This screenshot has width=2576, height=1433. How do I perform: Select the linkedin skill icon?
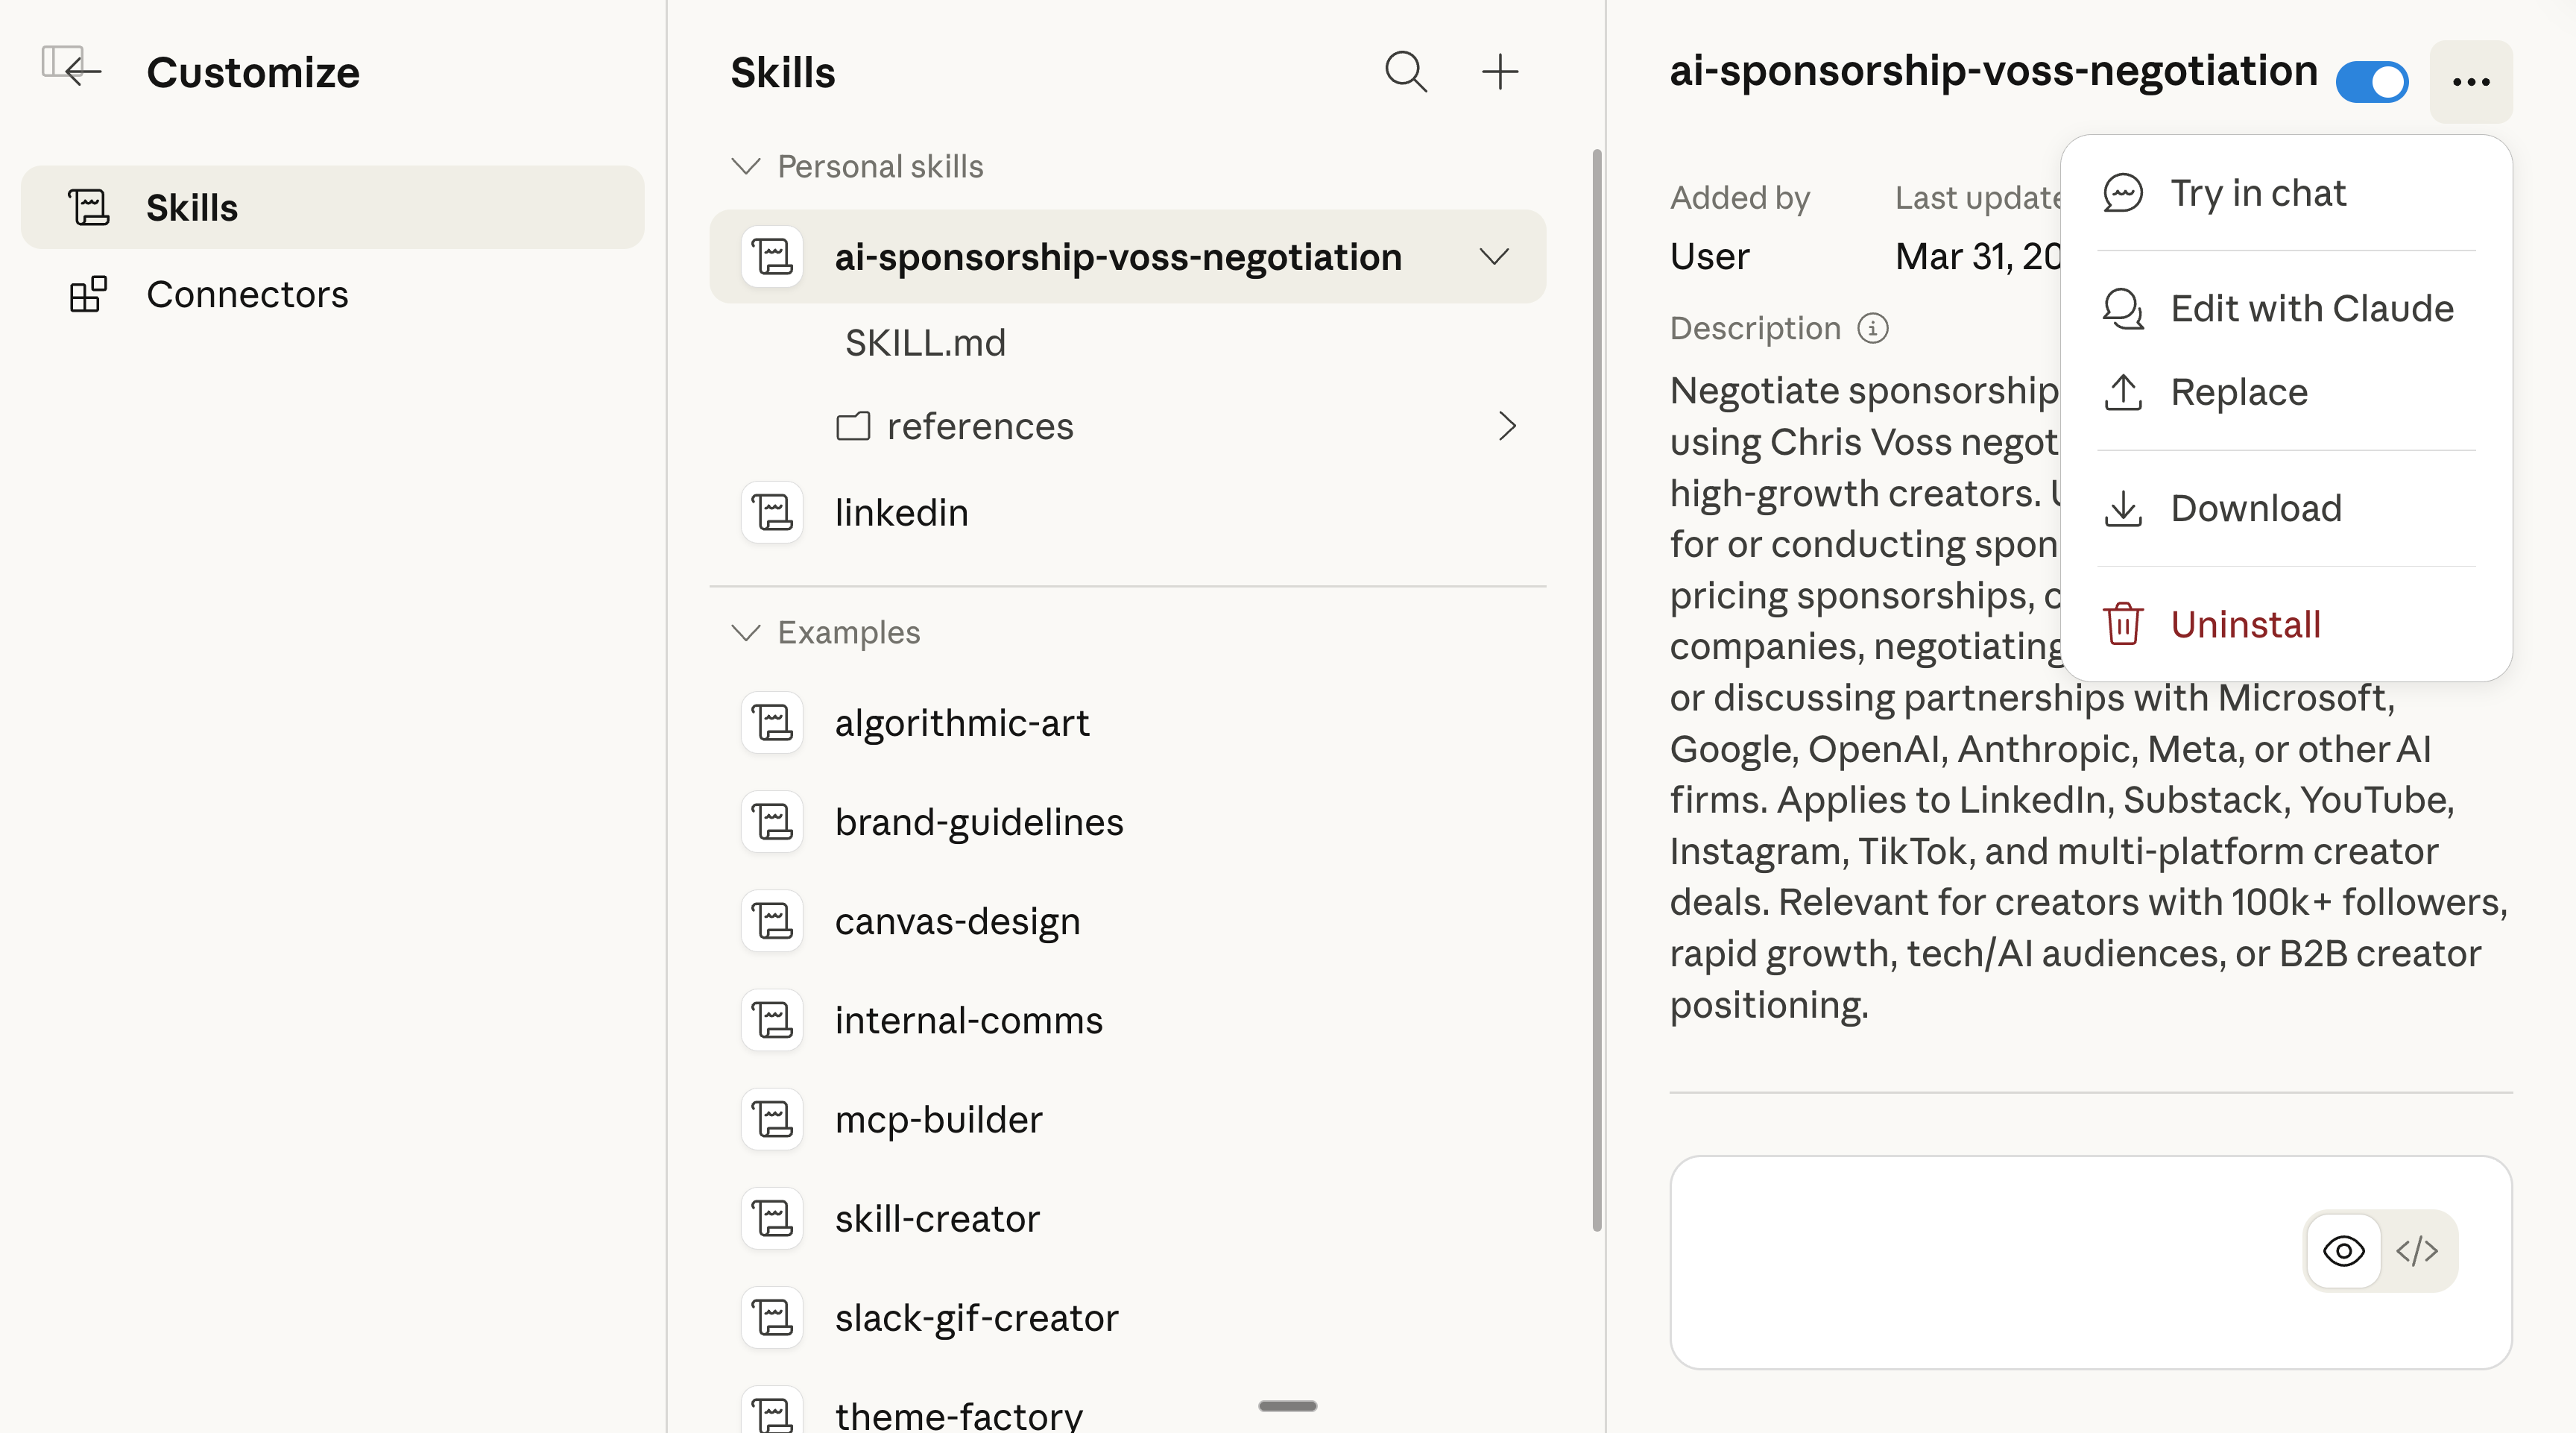[x=772, y=512]
